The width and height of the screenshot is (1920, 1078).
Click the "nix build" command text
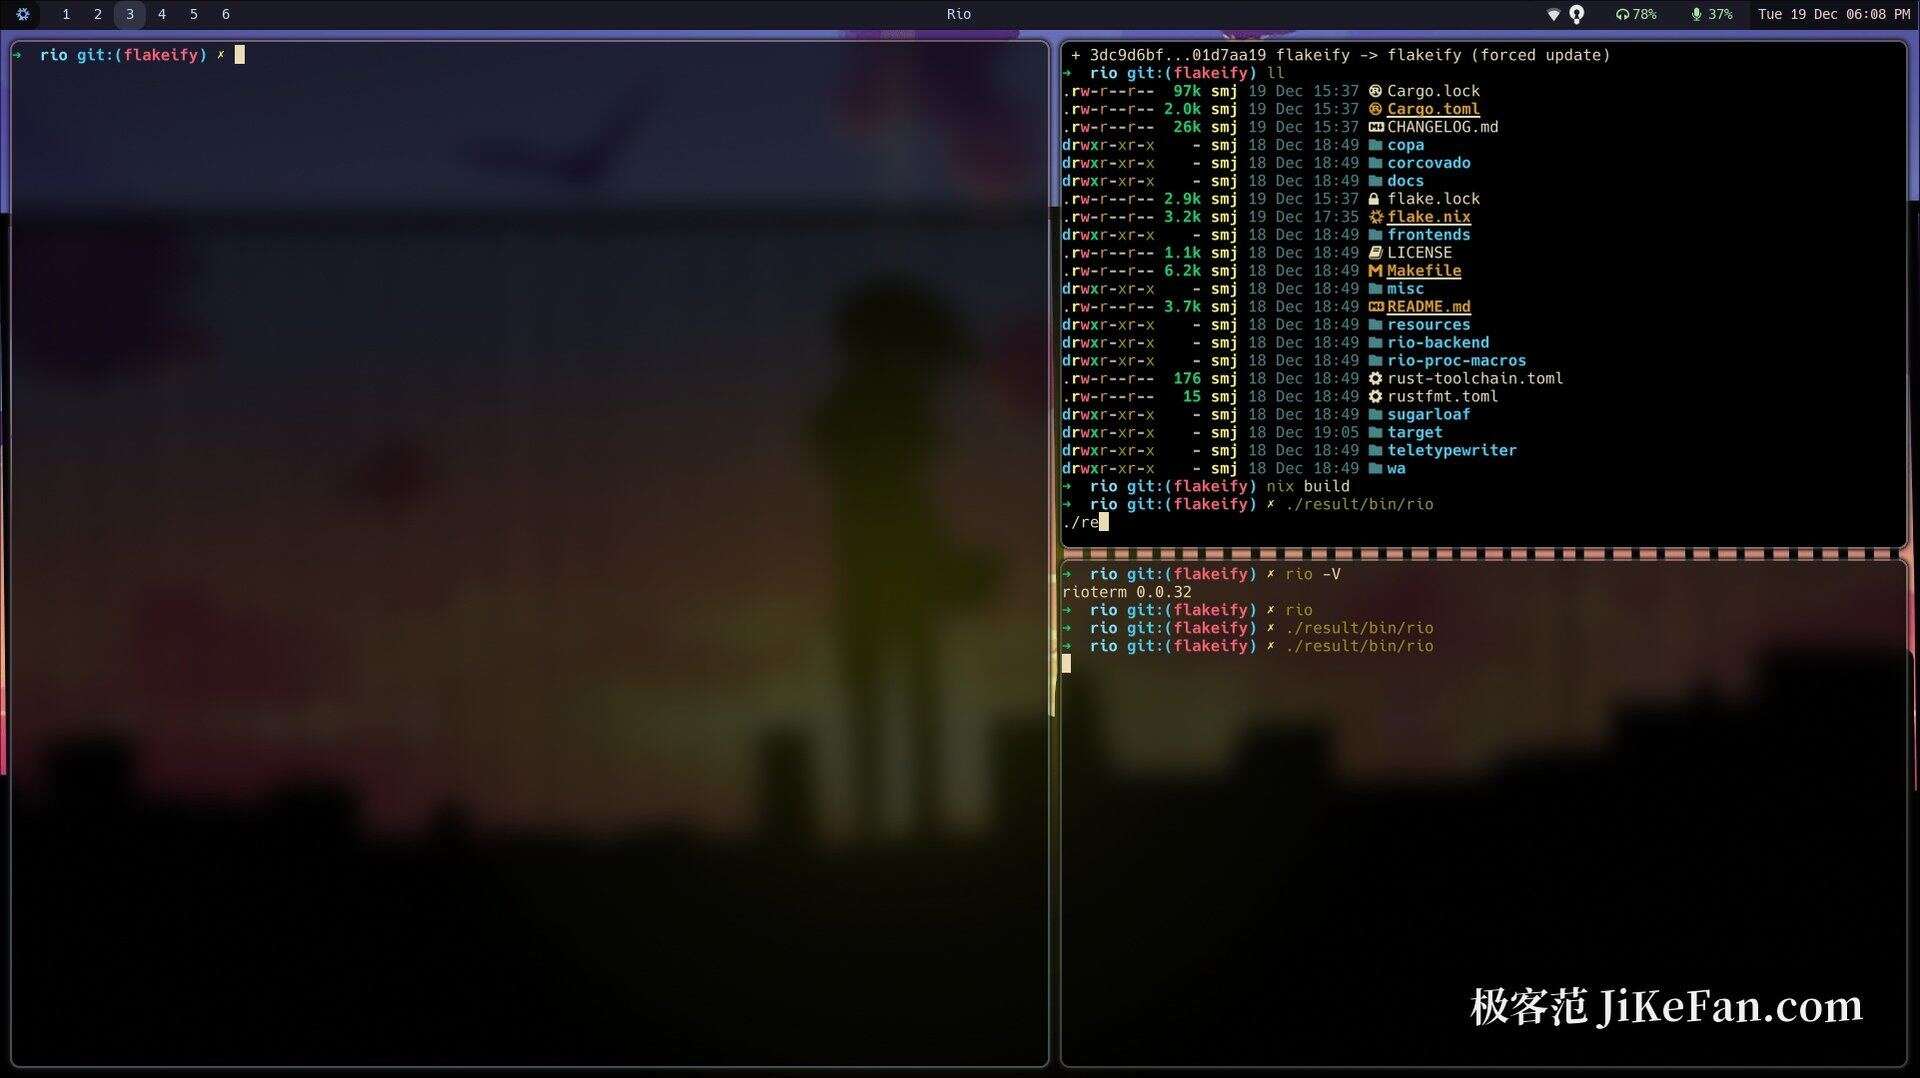[1308, 486]
